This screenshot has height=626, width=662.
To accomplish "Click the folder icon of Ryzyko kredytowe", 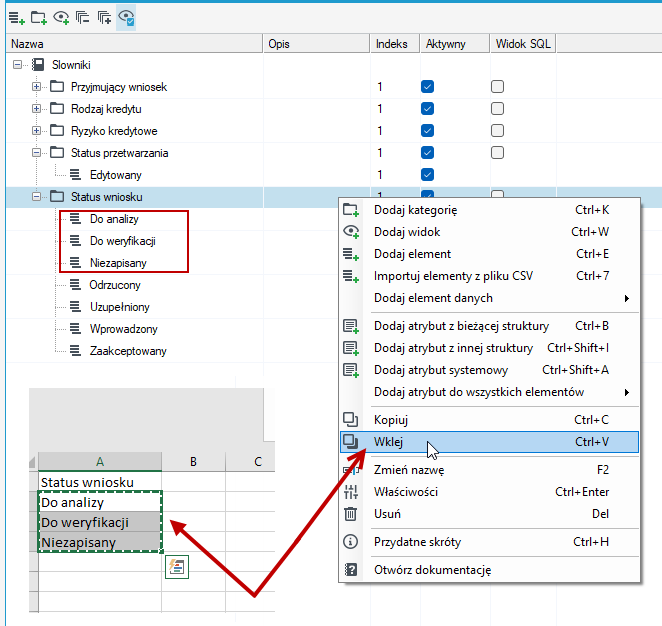I will click(57, 130).
